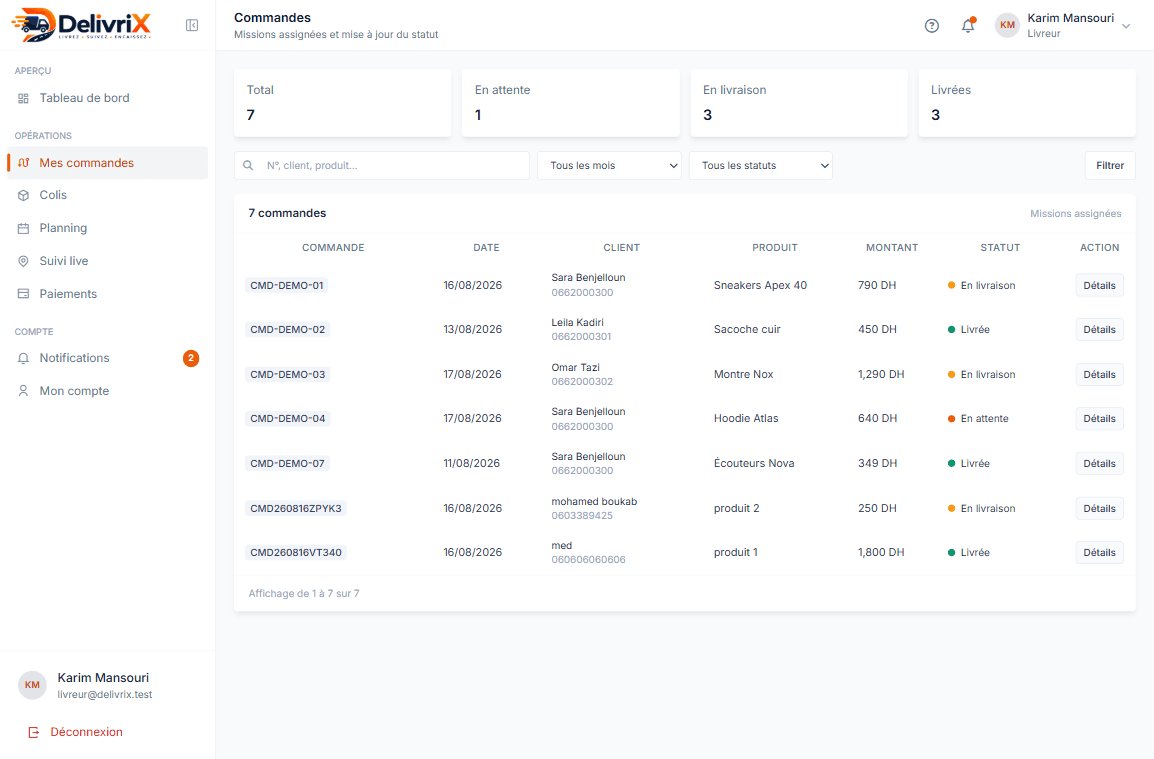Open the Paiements page
Screen dimensions: 1154x759
click(107, 294)
